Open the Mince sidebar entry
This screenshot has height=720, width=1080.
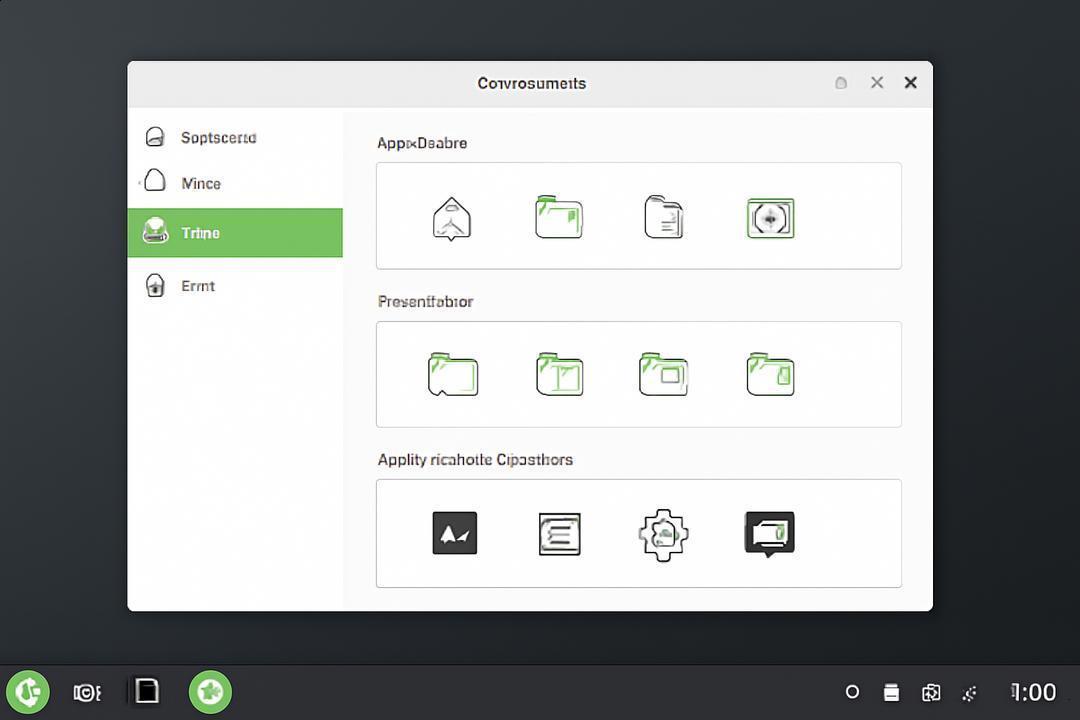(x=235, y=183)
